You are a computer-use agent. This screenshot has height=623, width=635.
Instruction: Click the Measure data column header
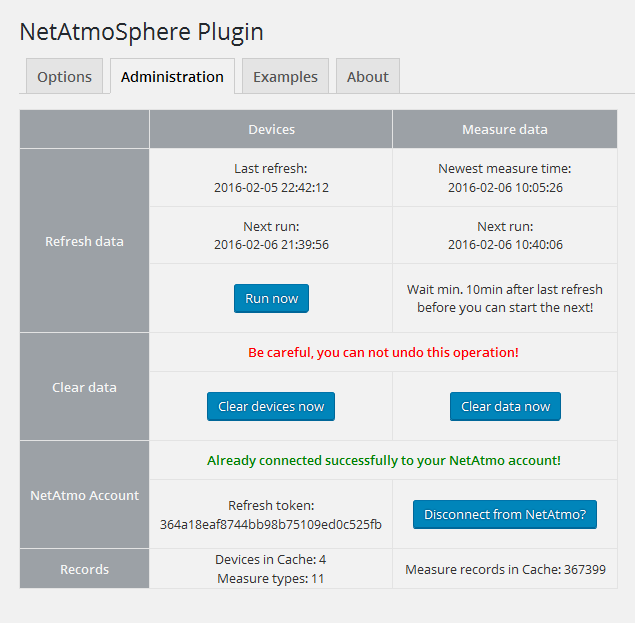tap(505, 129)
